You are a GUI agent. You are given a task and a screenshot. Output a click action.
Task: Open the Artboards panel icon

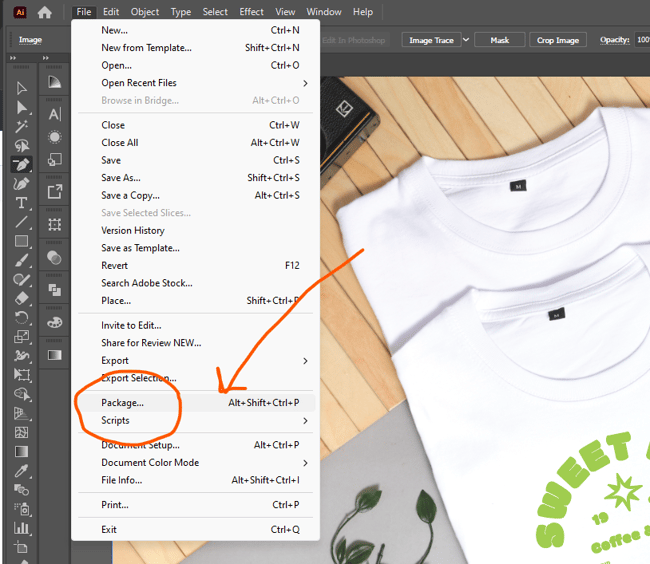[54, 225]
